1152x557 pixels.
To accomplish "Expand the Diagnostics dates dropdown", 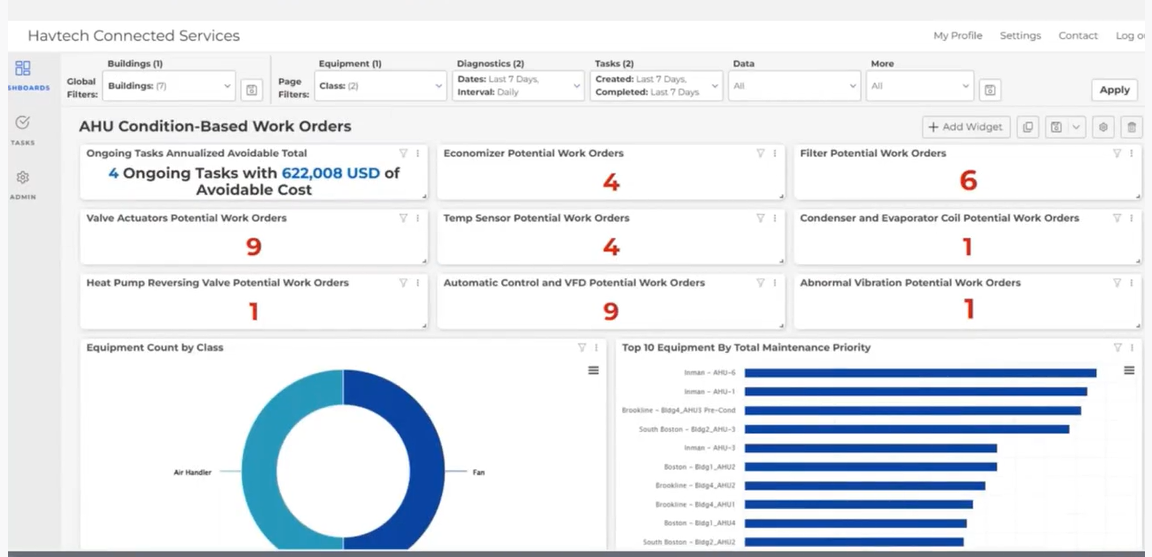I will tap(518, 86).
